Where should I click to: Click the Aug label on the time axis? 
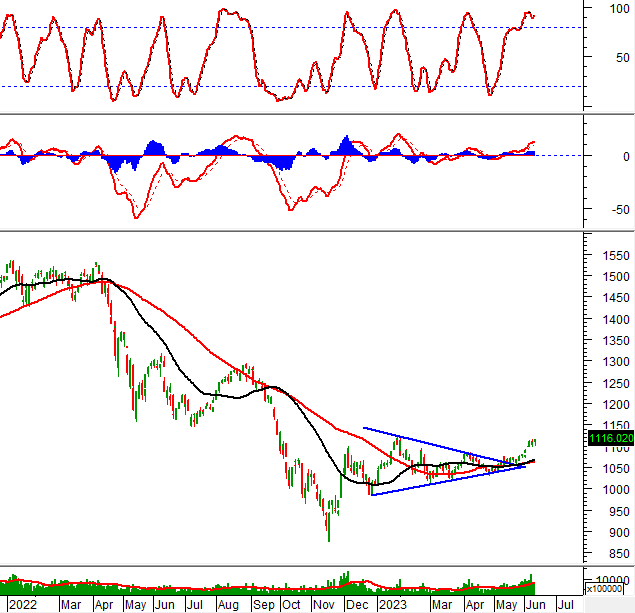tap(229, 604)
